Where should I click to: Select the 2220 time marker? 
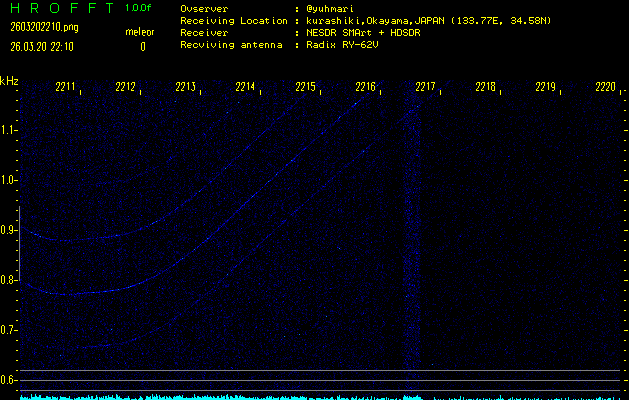click(605, 88)
